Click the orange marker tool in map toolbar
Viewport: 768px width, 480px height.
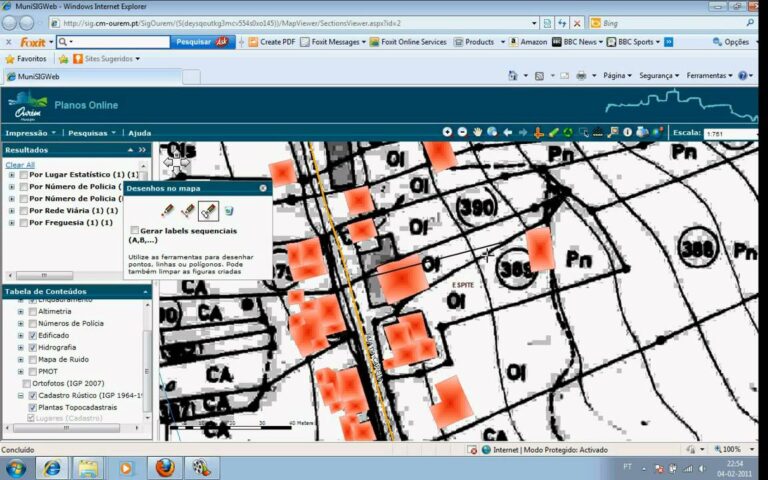point(538,132)
